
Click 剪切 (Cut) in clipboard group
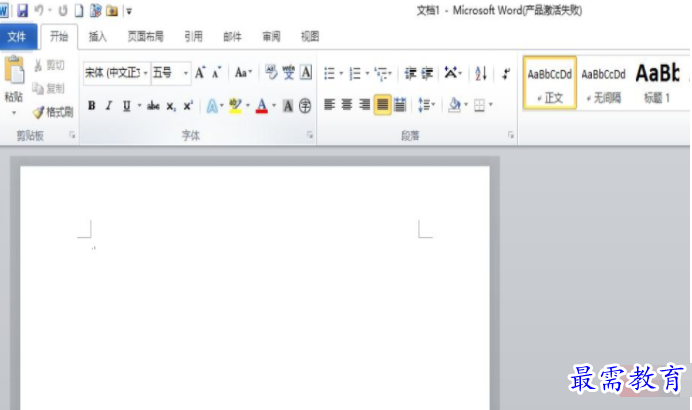point(49,65)
